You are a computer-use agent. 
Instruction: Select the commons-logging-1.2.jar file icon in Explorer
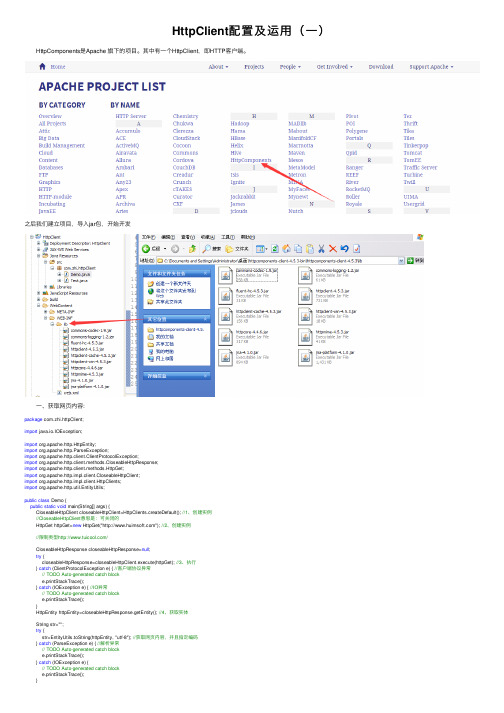pyautogui.click(x=306, y=276)
